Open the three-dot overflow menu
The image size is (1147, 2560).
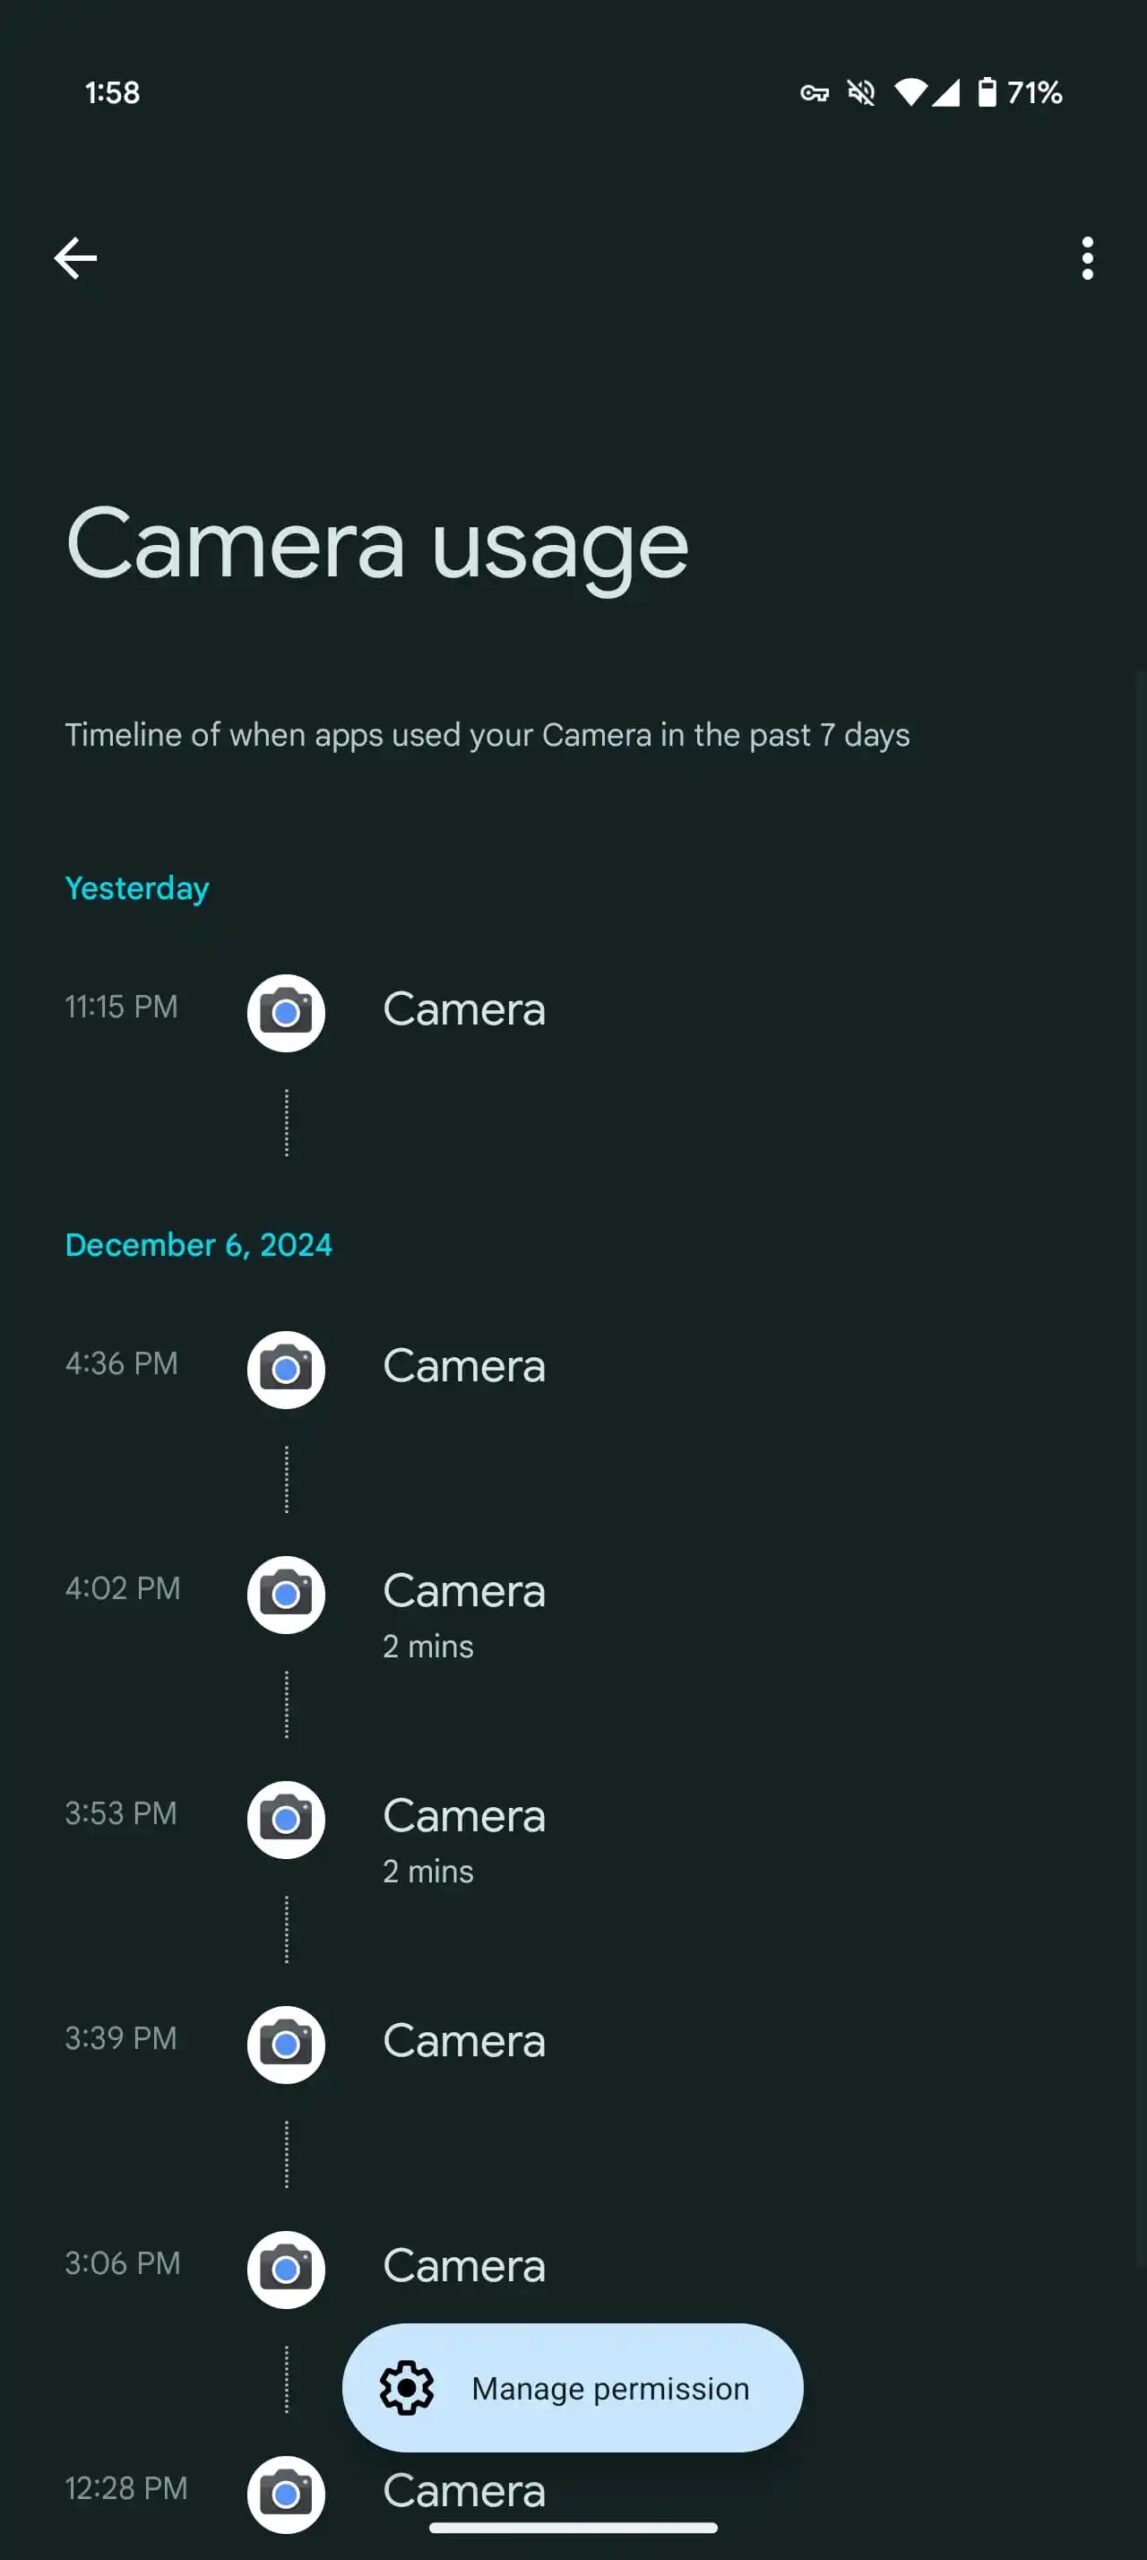(1087, 258)
